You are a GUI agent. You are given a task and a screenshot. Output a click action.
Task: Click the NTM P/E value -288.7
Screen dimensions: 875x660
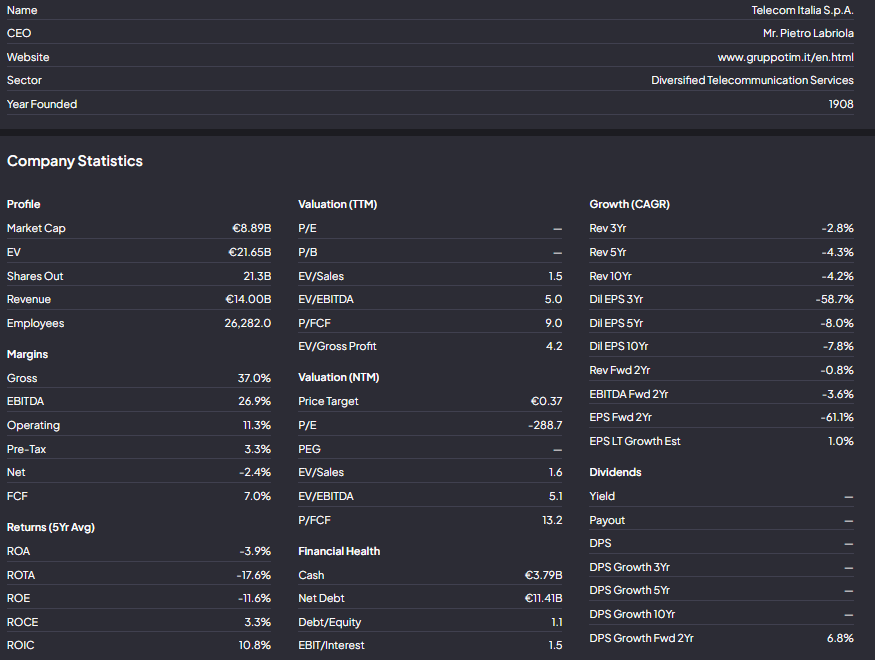(545, 426)
